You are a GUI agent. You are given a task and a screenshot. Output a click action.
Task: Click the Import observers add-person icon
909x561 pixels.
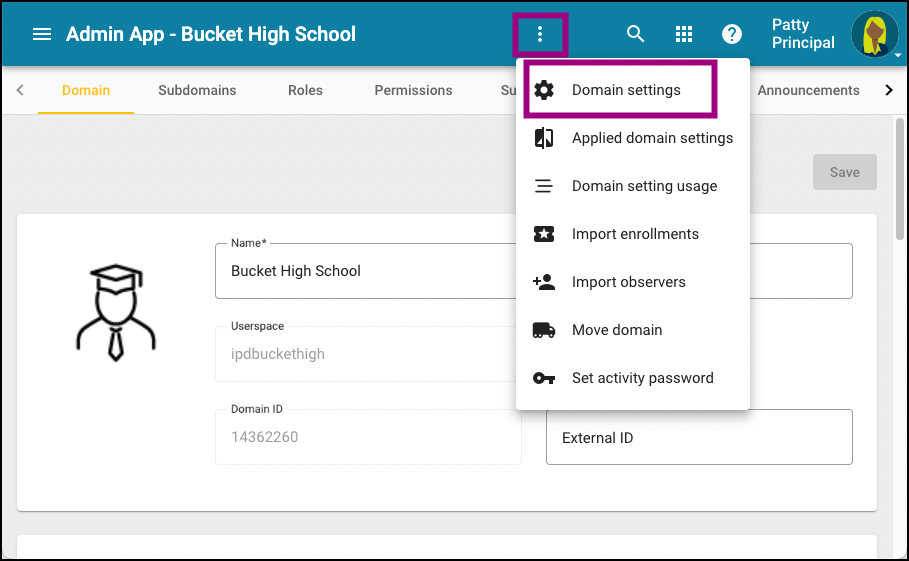(x=544, y=282)
